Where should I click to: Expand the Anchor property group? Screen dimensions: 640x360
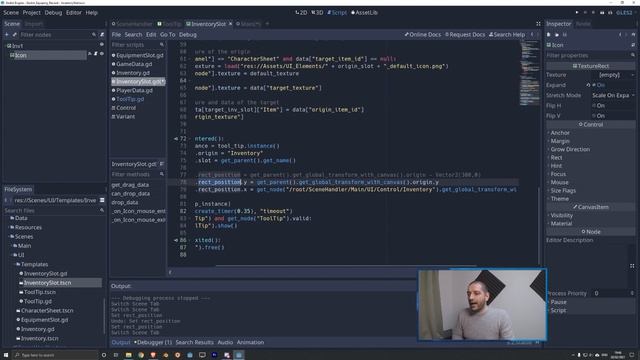(x=560, y=133)
